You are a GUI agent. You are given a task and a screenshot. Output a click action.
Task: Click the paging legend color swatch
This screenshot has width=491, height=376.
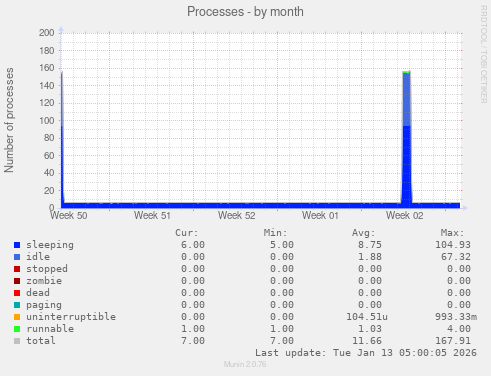tap(17, 305)
